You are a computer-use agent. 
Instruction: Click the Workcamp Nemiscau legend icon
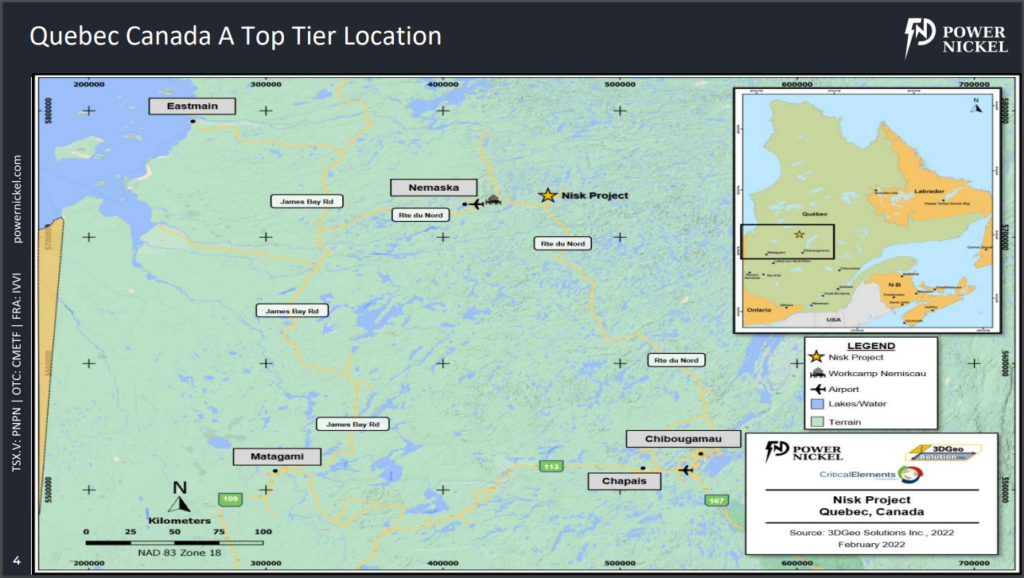pyautogui.click(x=817, y=373)
